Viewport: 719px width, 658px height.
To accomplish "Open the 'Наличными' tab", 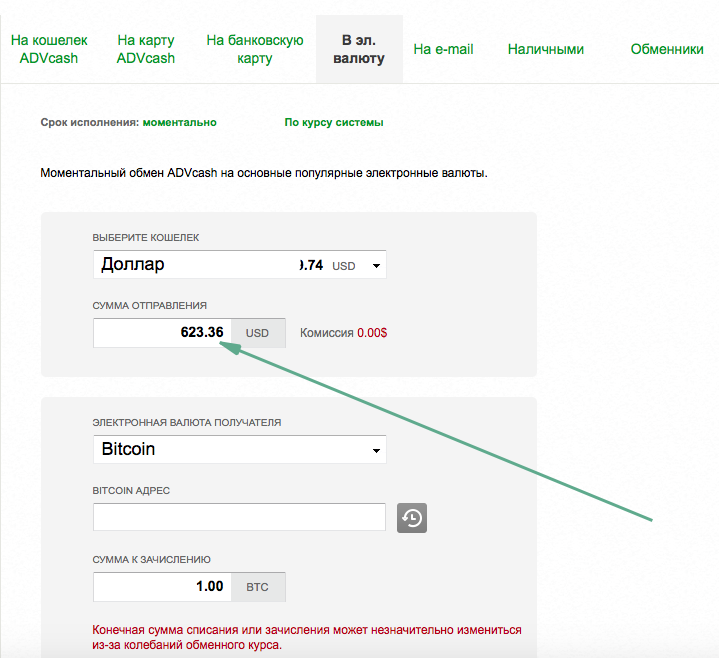I will pos(546,49).
